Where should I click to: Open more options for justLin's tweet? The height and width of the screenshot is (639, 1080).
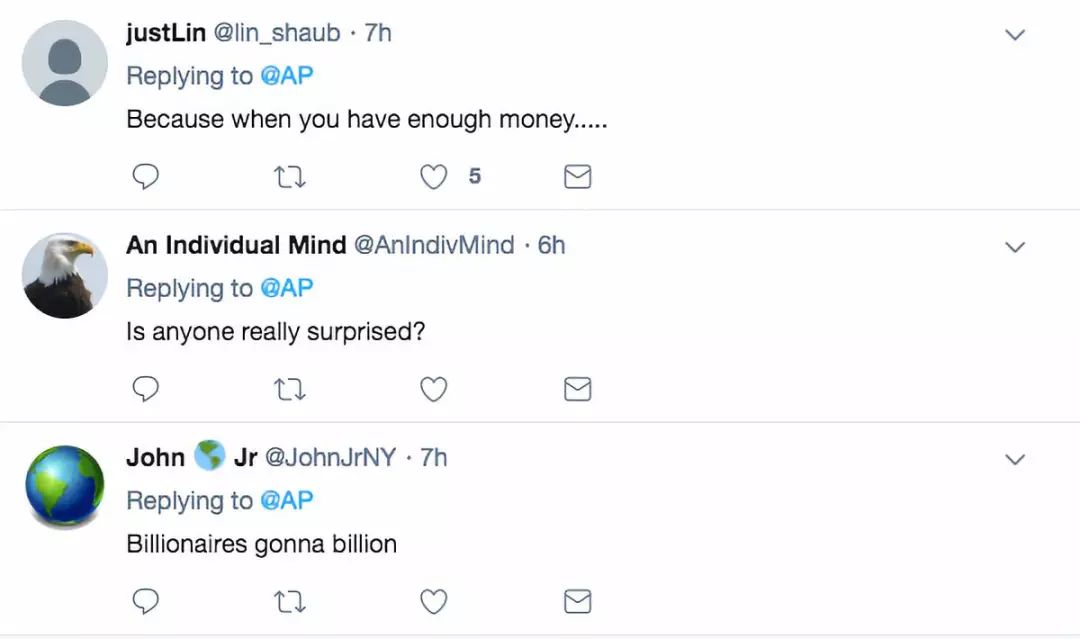tap(1015, 35)
